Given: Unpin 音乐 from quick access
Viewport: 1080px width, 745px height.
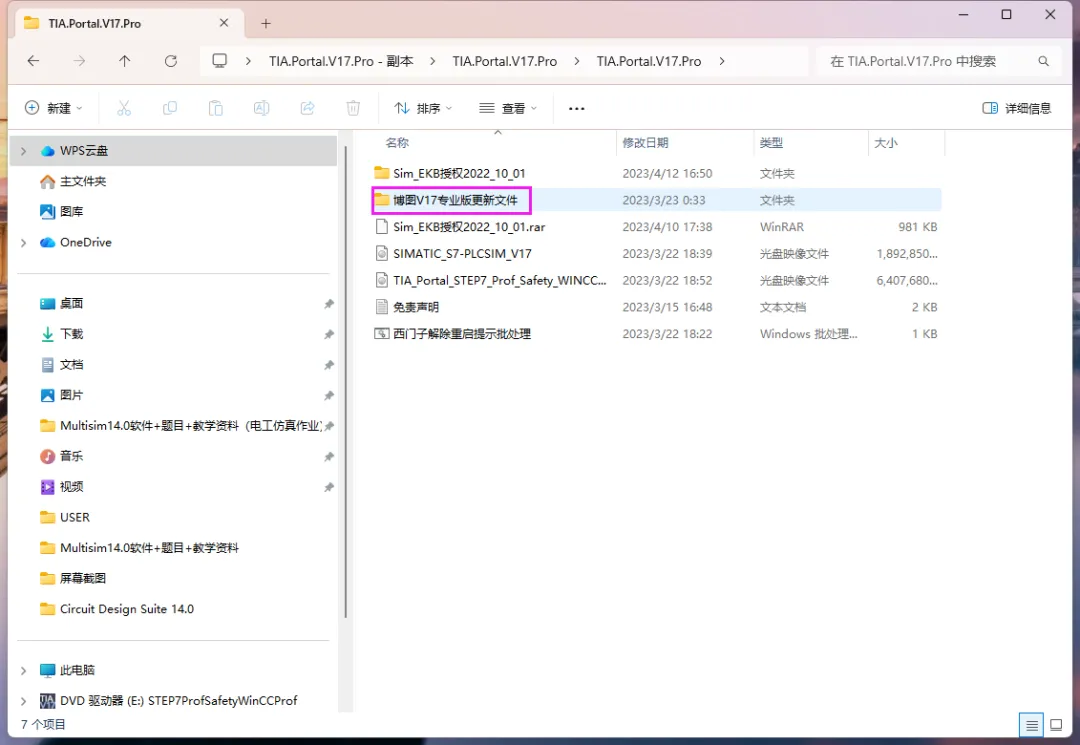Looking at the screenshot, I should point(329,457).
